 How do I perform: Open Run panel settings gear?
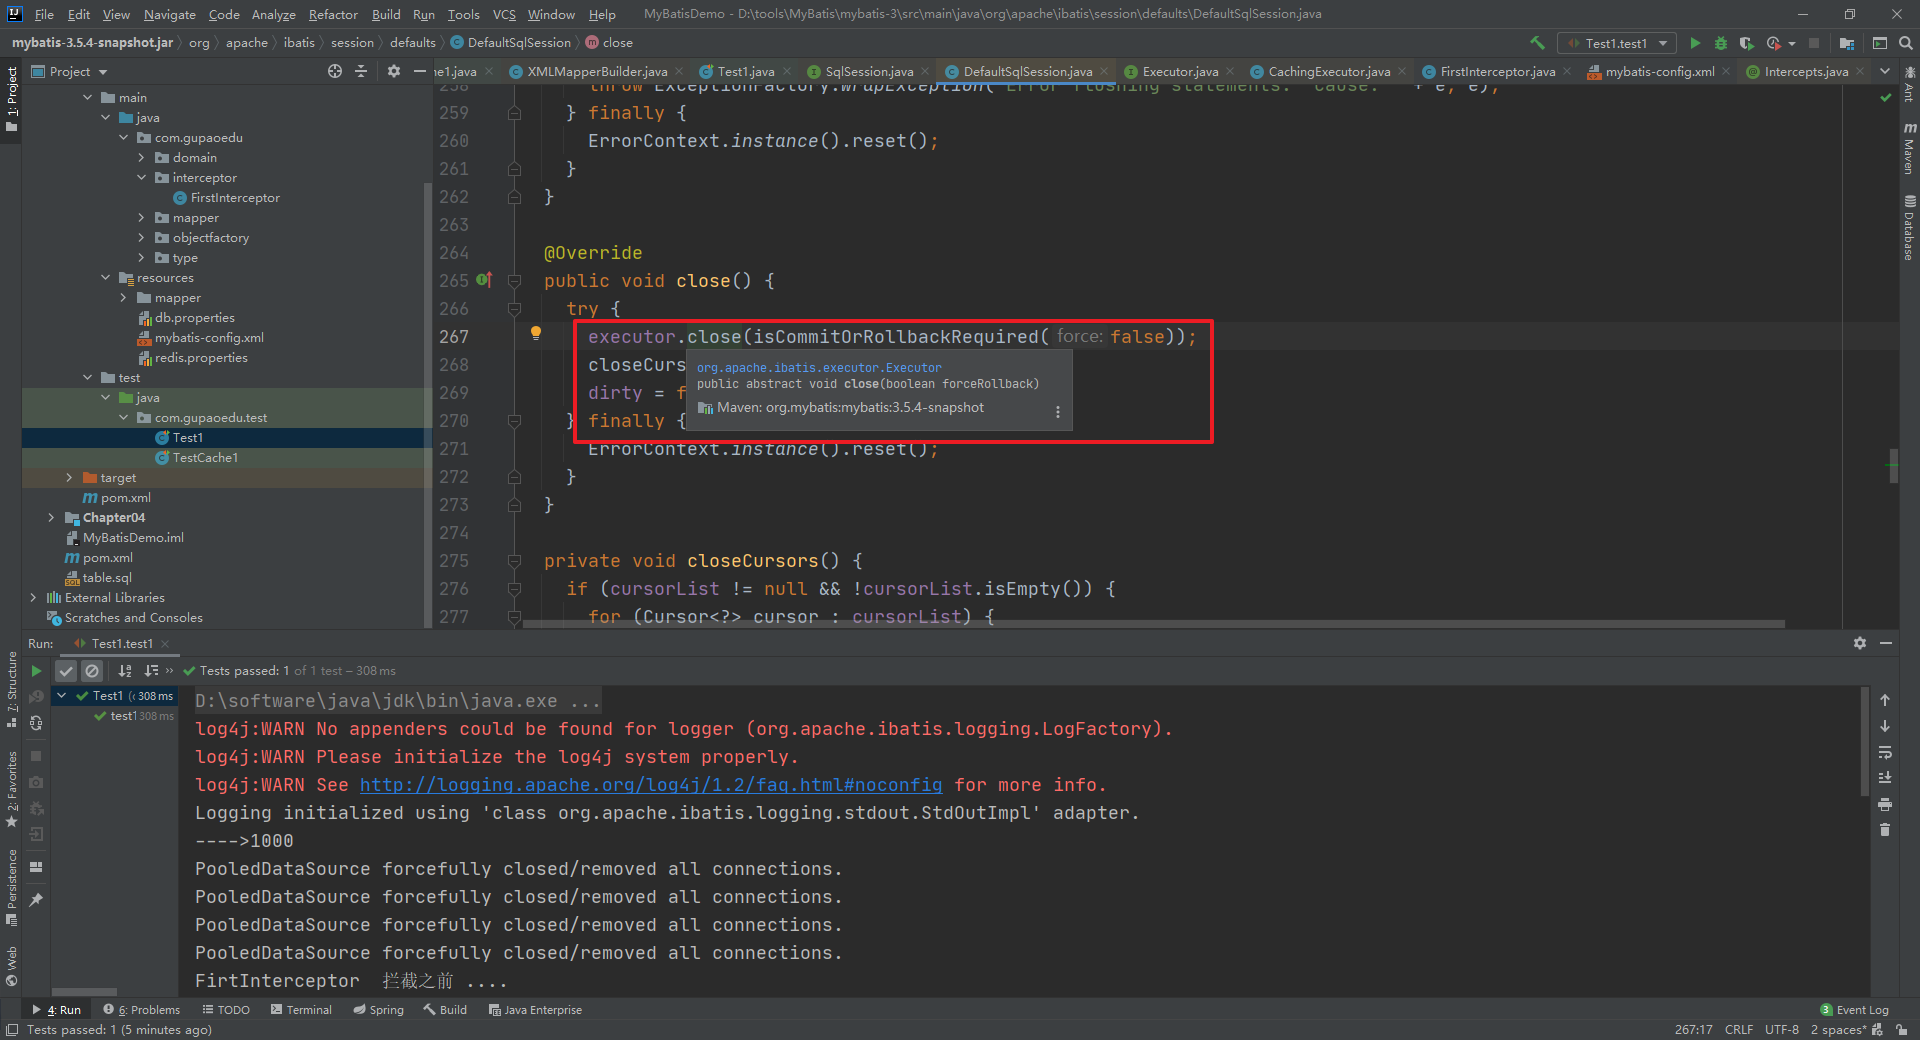pos(1860,643)
